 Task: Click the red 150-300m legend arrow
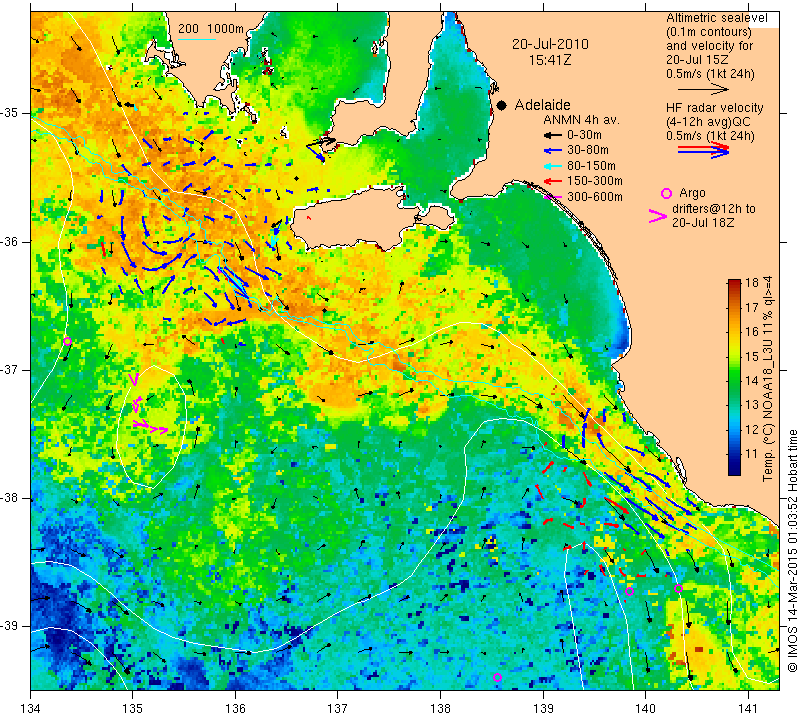pyautogui.click(x=552, y=181)
